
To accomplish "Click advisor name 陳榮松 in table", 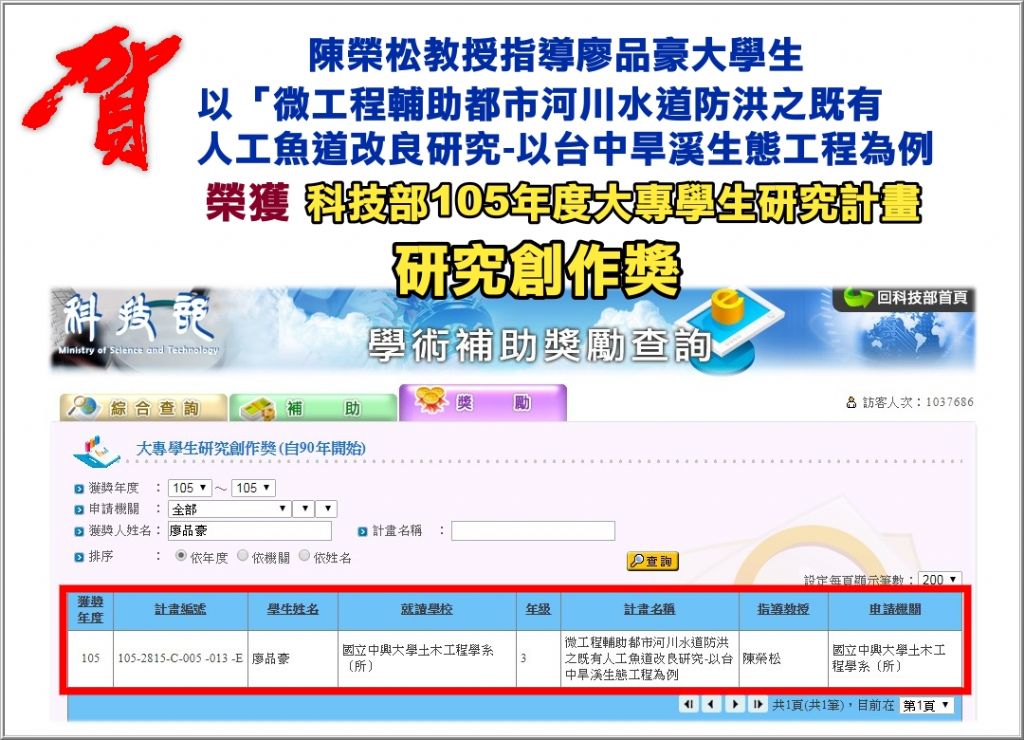I will click(x=761, y=658).
